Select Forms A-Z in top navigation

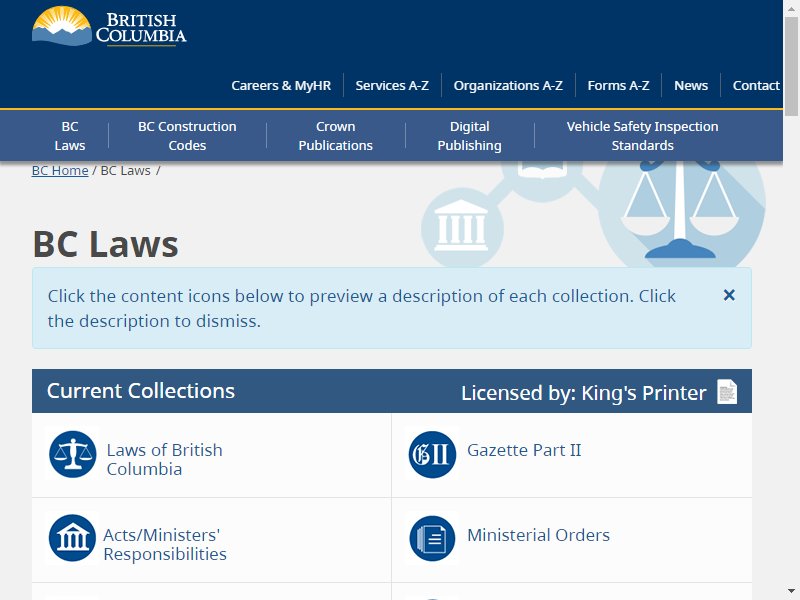coord(618,85)
